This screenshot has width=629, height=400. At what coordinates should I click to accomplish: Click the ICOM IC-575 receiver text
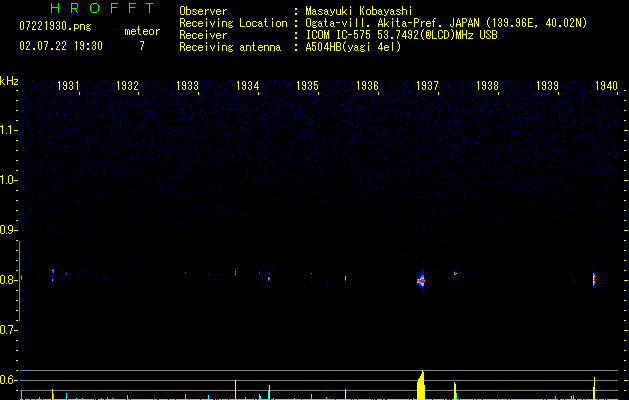[x=401, y=35]
